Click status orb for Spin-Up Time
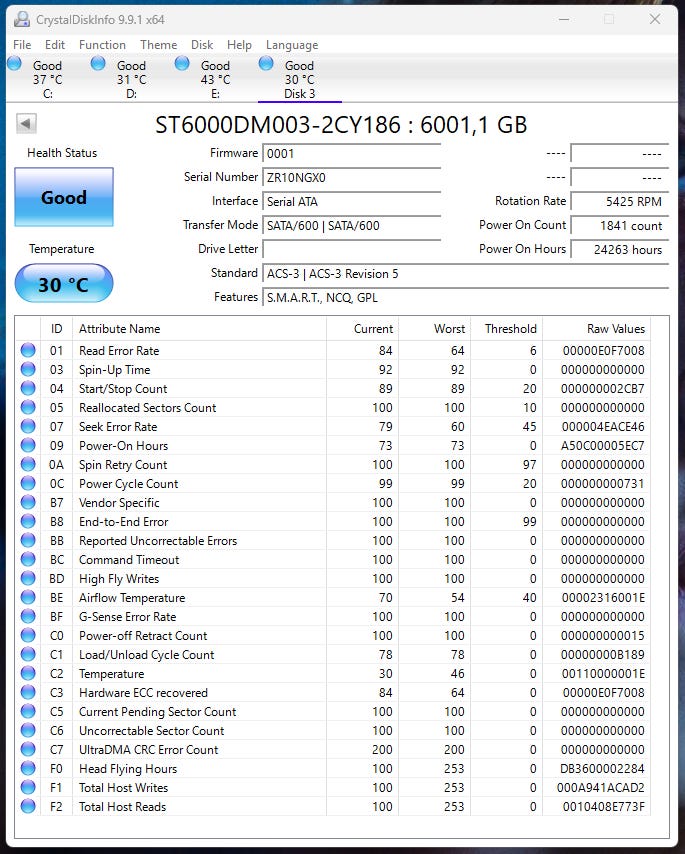This screenshot has width=685, height=854. point(28,369)
